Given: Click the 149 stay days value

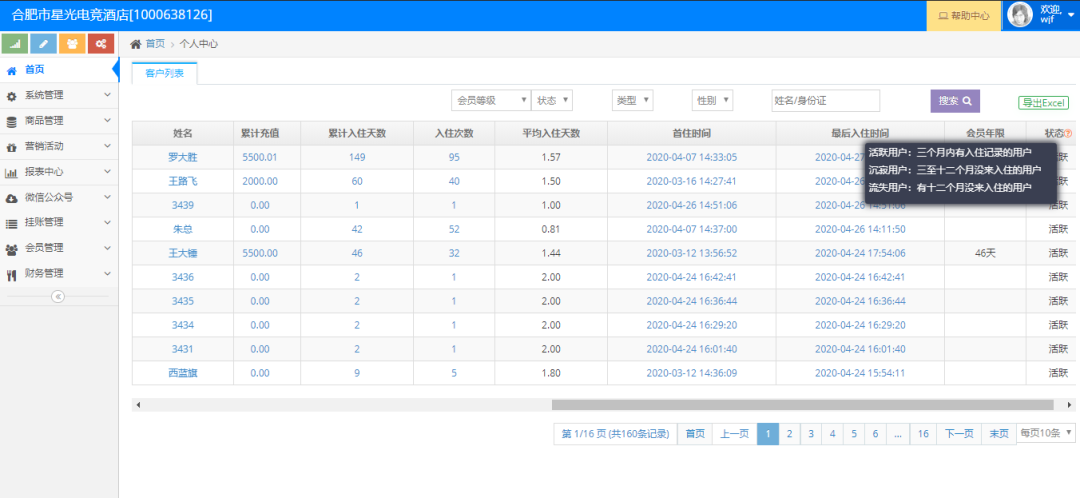Looking at the screenshot, I should [357, 158].
